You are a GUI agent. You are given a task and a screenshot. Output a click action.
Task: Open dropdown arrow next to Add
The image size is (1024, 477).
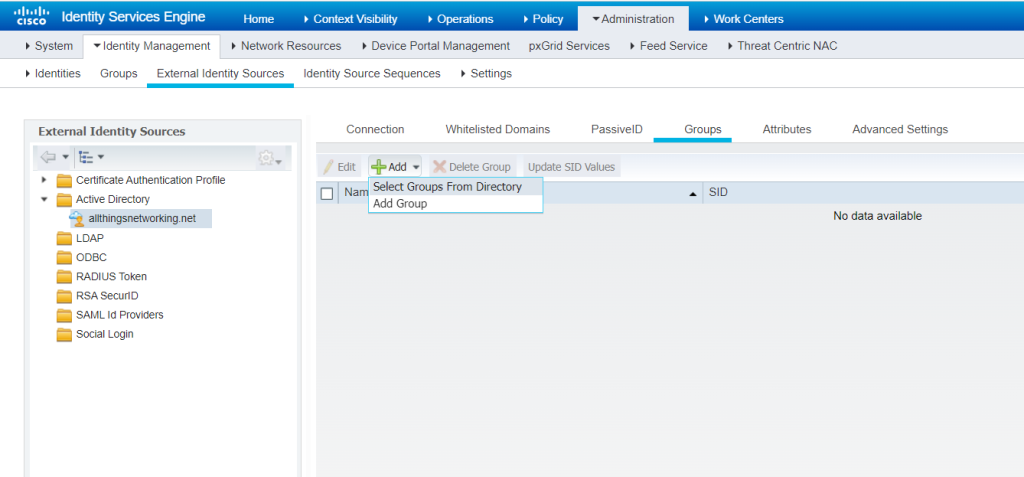point(416,167)
